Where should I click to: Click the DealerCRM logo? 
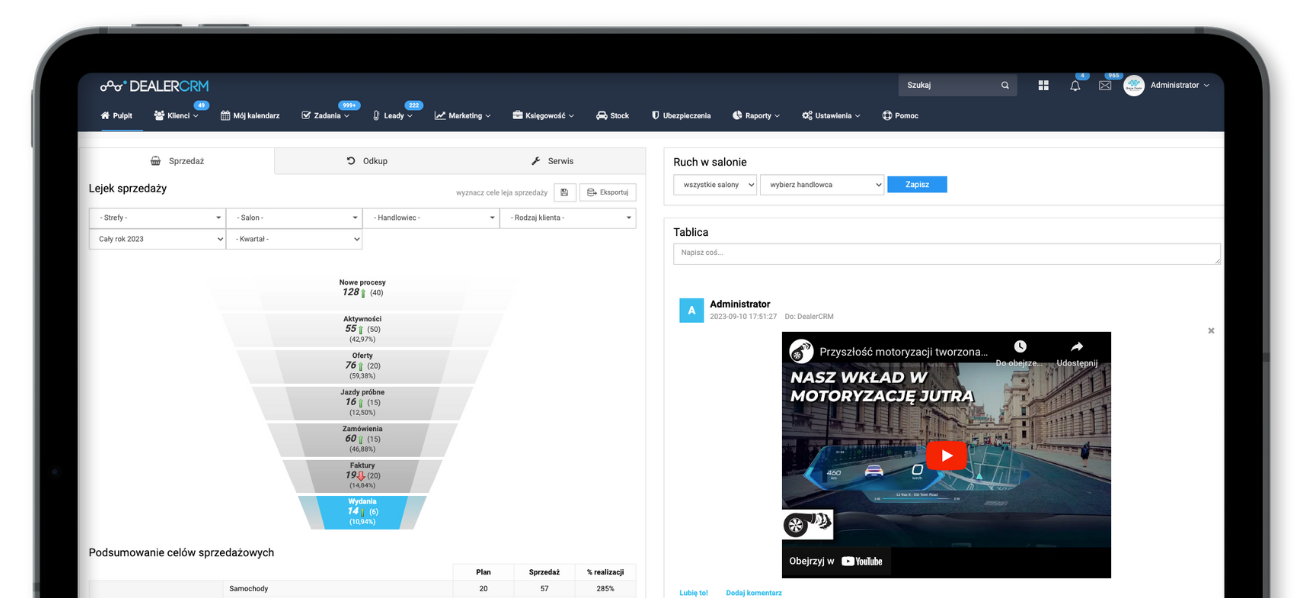coord(154,86)
